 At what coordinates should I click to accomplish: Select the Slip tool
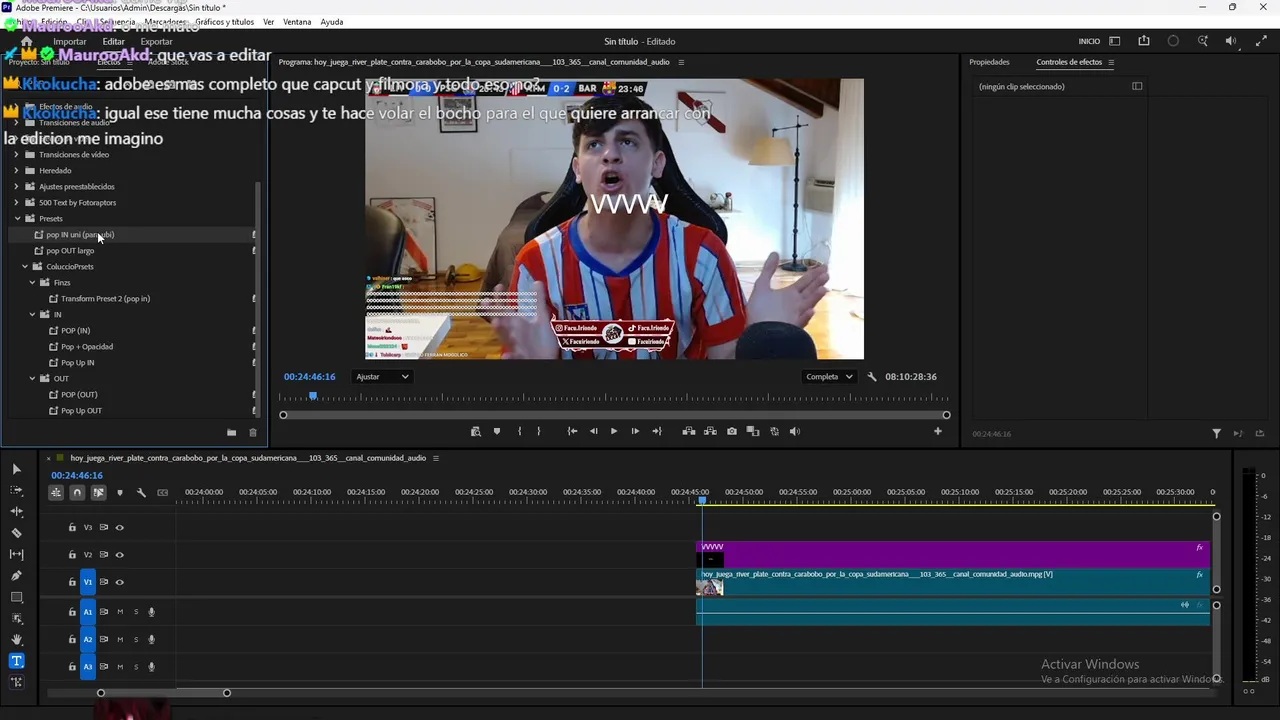pos(16,554)
